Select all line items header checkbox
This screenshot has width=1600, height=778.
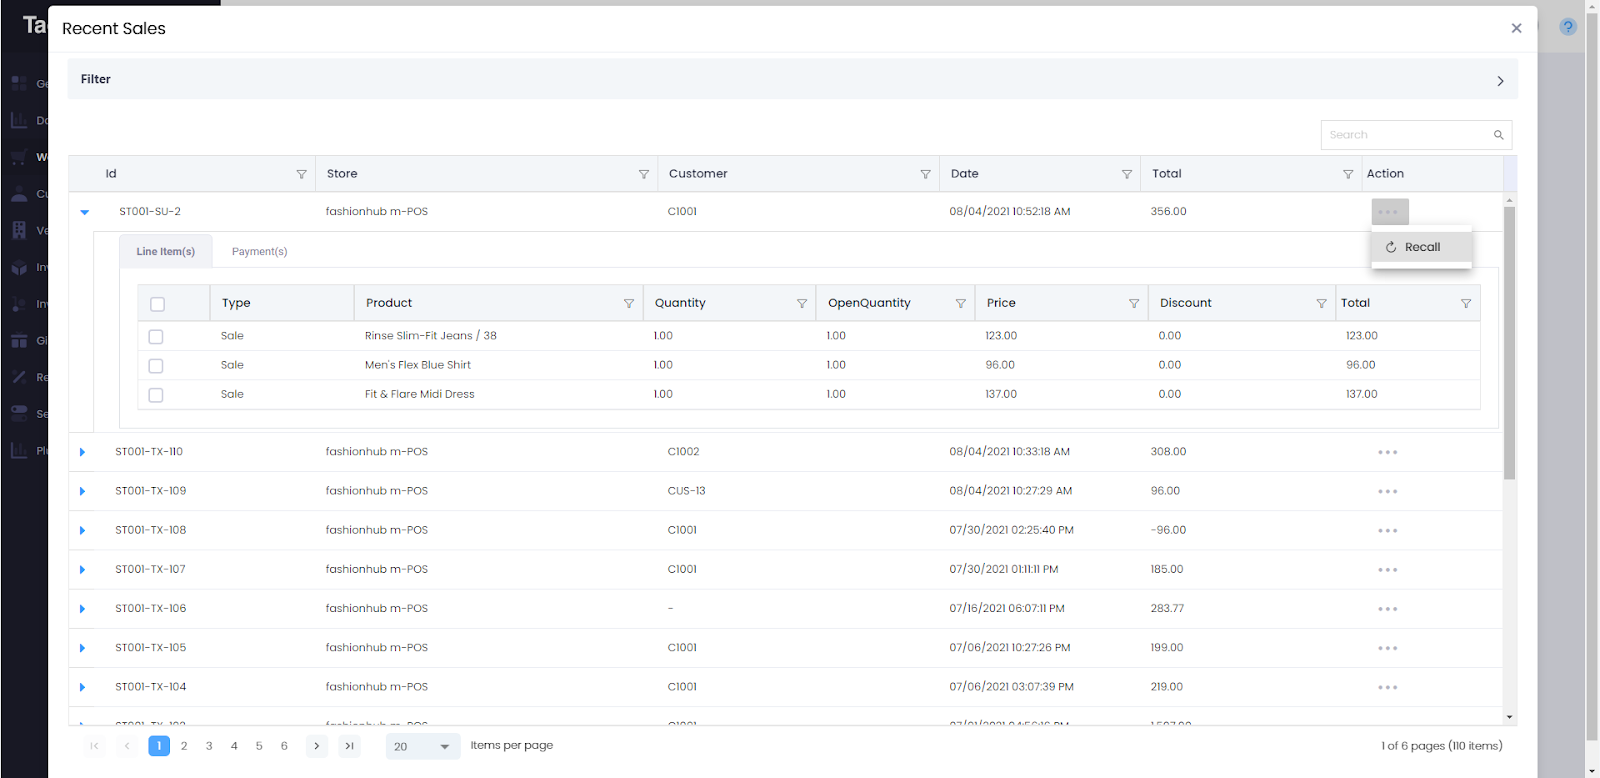(x=157, y=304)
